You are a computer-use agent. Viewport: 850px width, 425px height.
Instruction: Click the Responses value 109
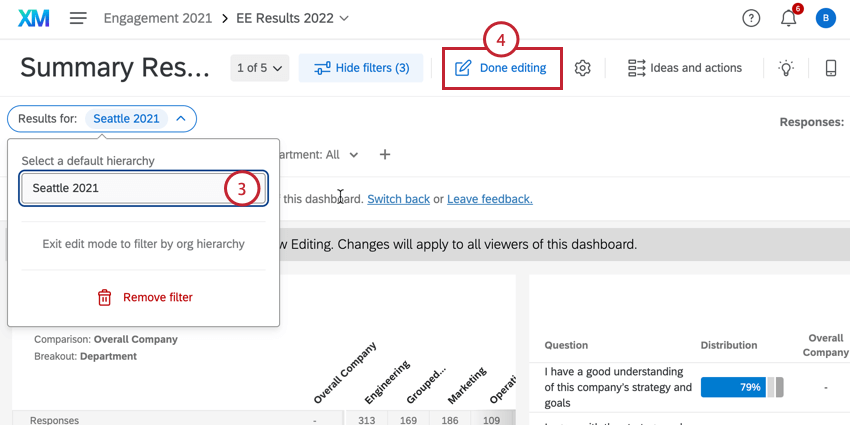tap(493, 420)
